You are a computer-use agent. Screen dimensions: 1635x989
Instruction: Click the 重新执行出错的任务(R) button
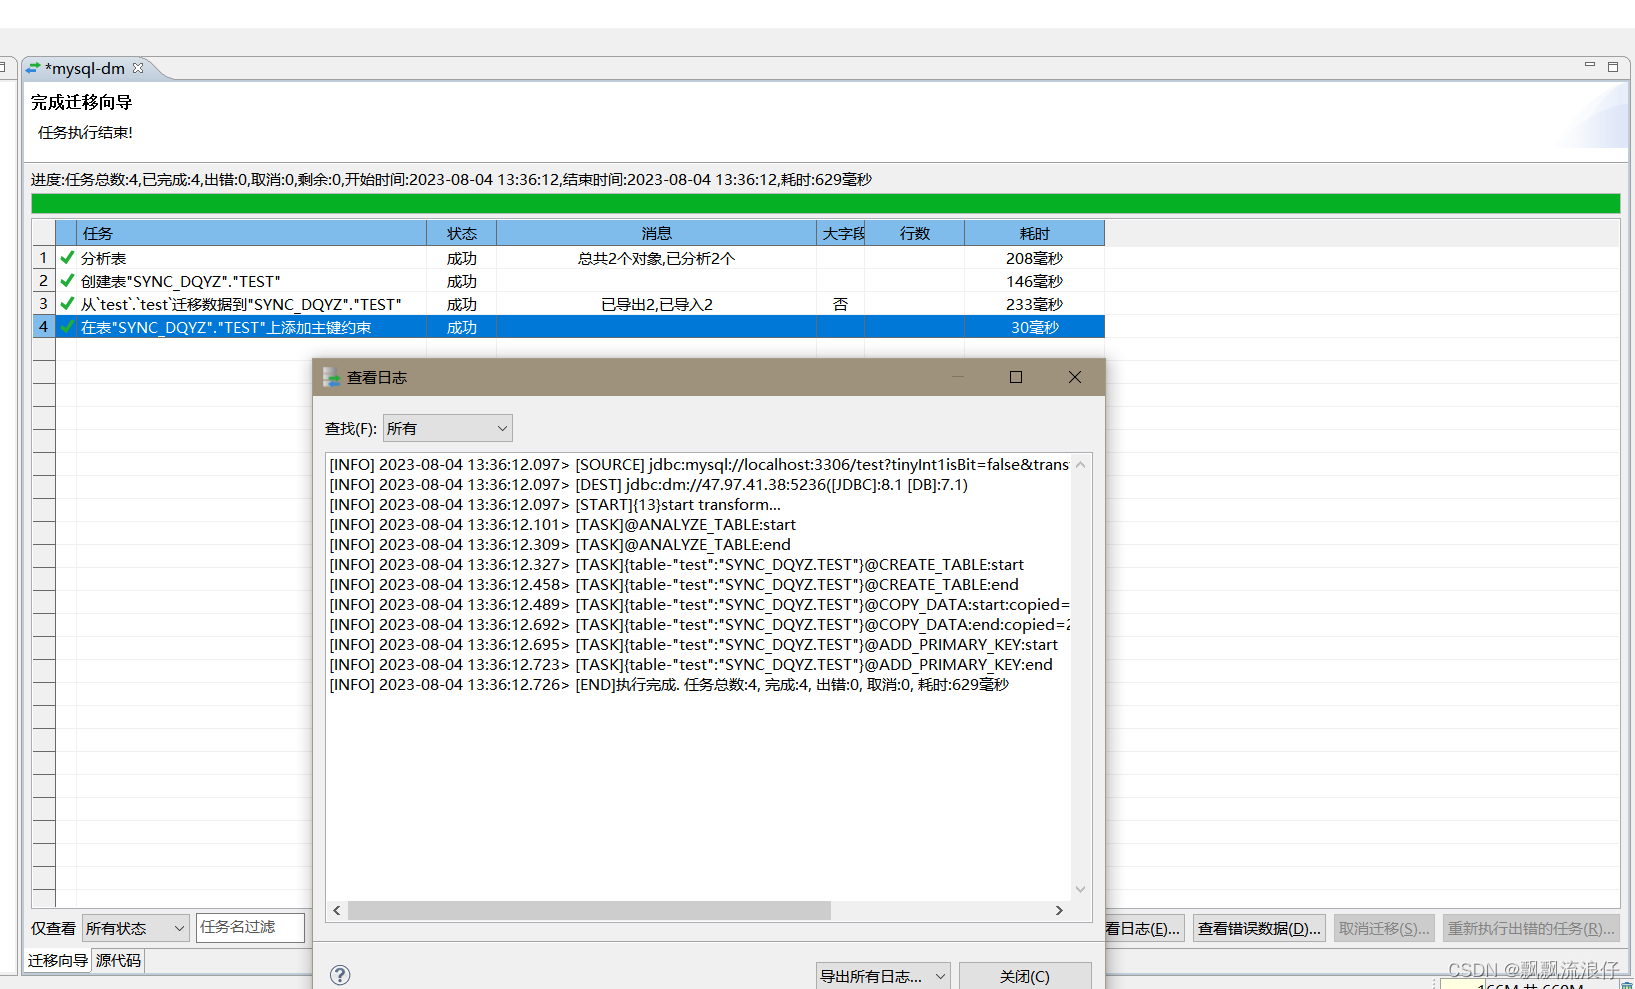1531,928
